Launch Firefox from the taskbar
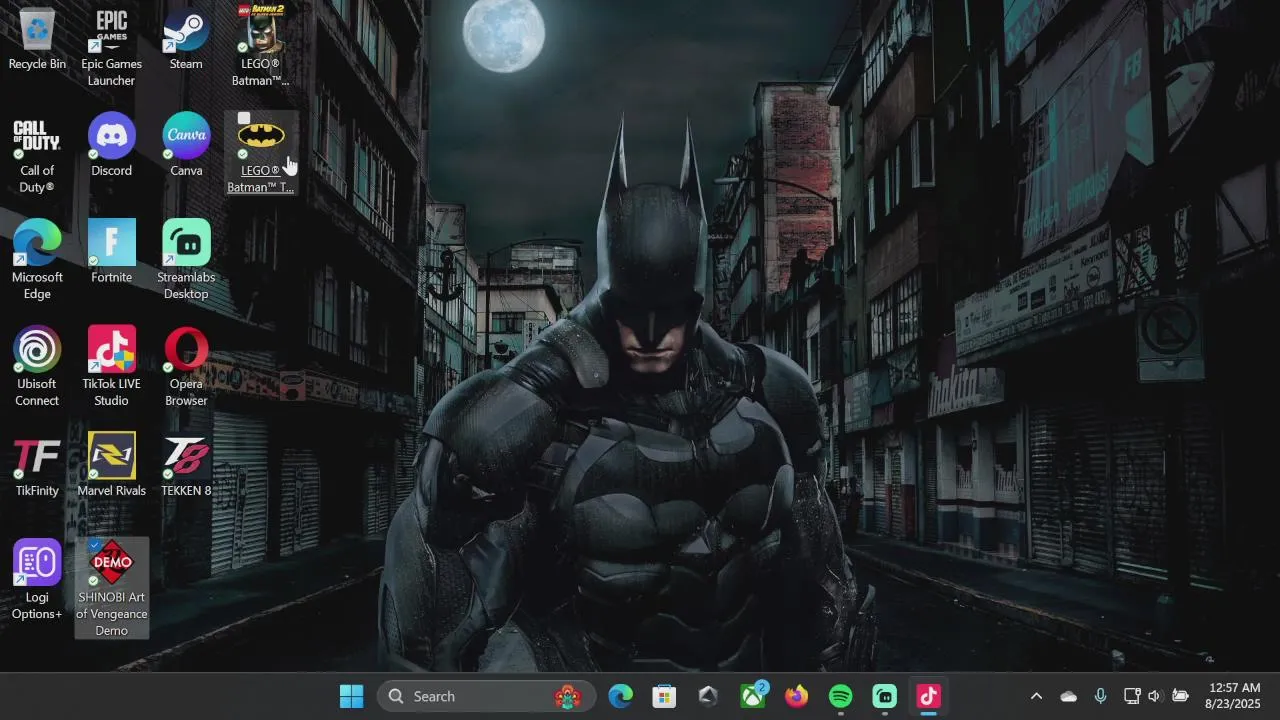 click(x=796, y=696)
